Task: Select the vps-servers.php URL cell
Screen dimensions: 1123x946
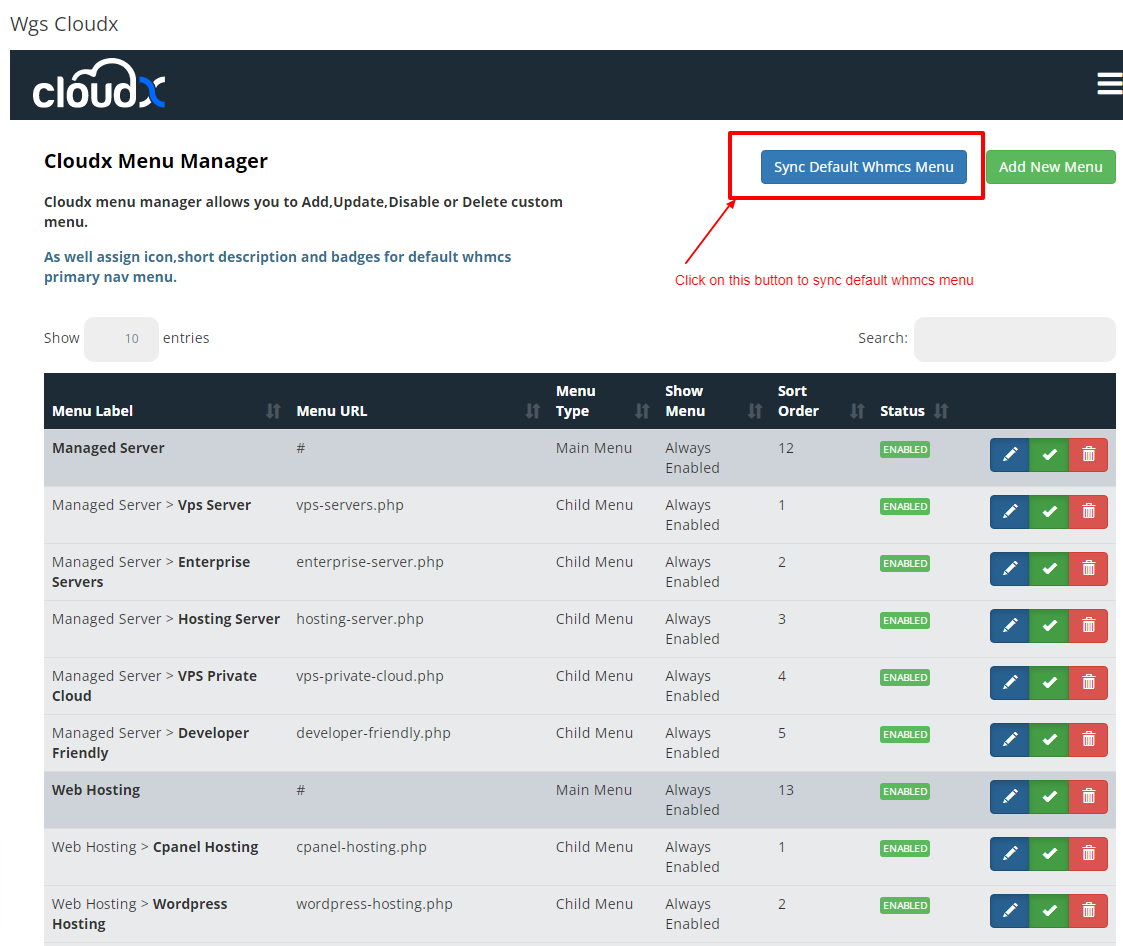Action: pos(350,505)
